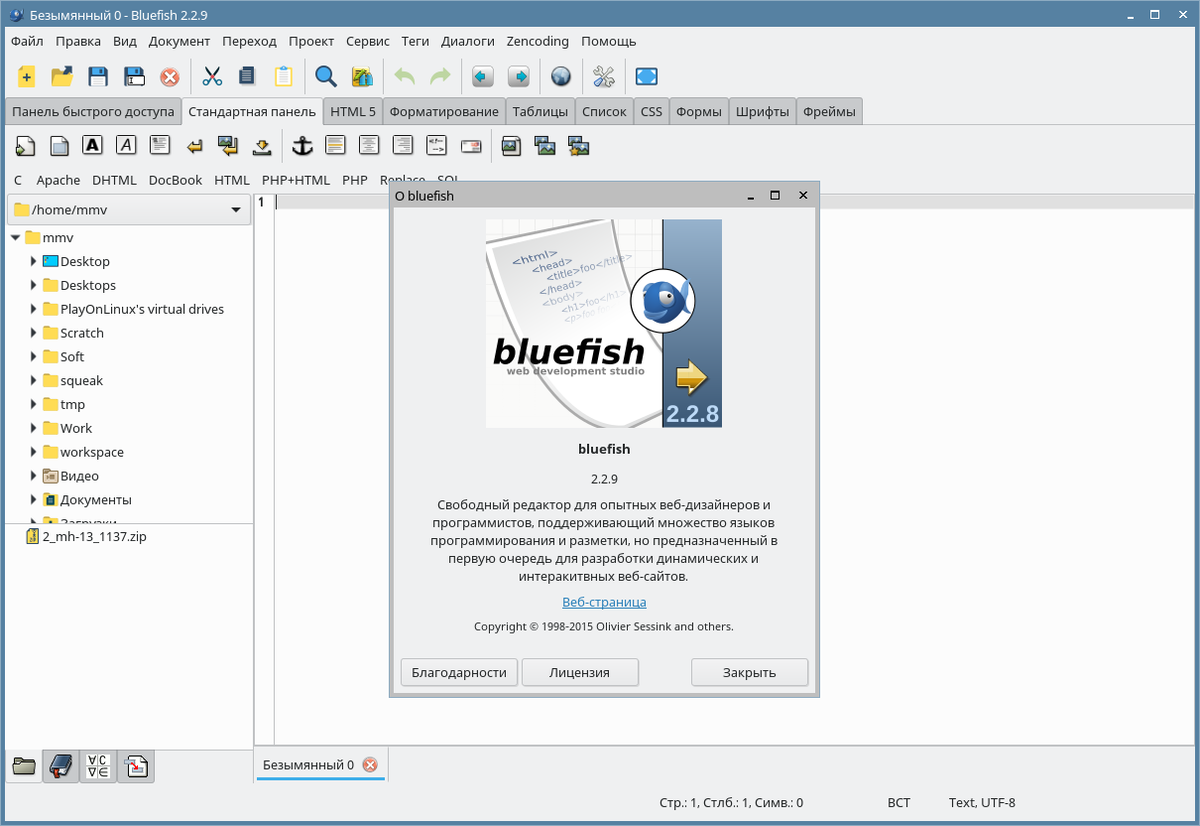
Task: Insert line break with the return arrow icon
Action: point(195,146)
